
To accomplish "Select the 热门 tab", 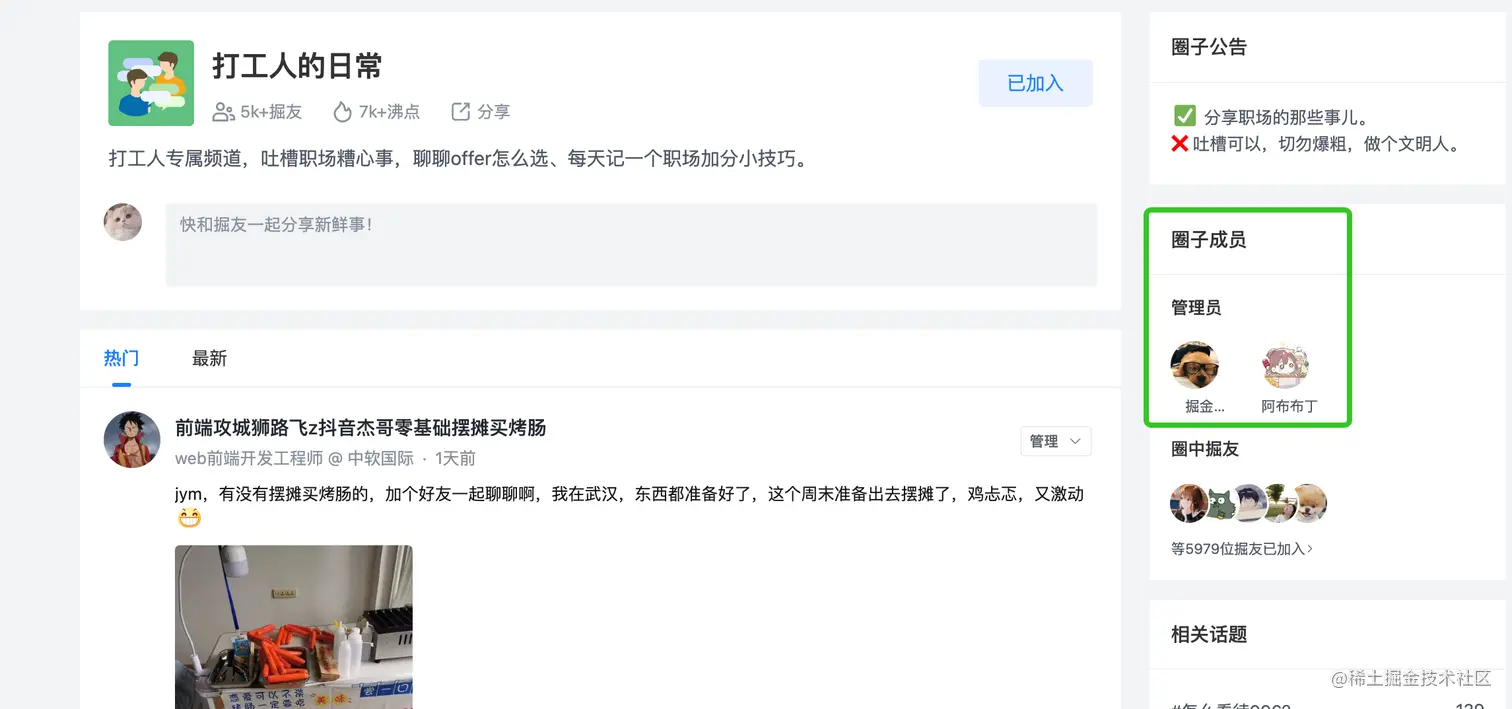I will (x=121, y=358).
